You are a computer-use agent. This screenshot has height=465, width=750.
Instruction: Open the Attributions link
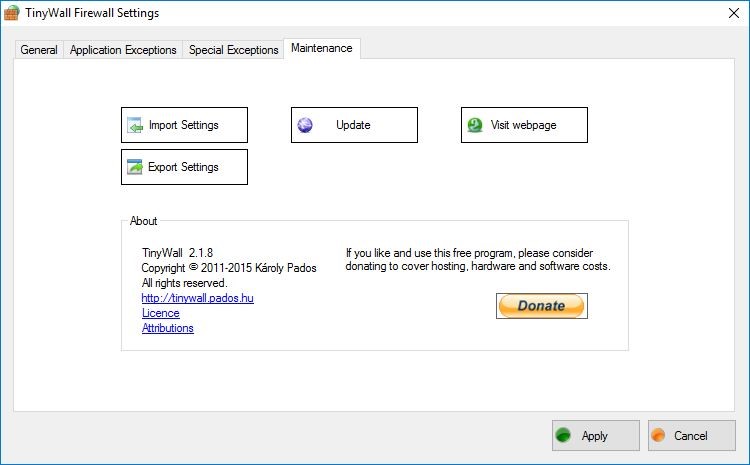167,328
